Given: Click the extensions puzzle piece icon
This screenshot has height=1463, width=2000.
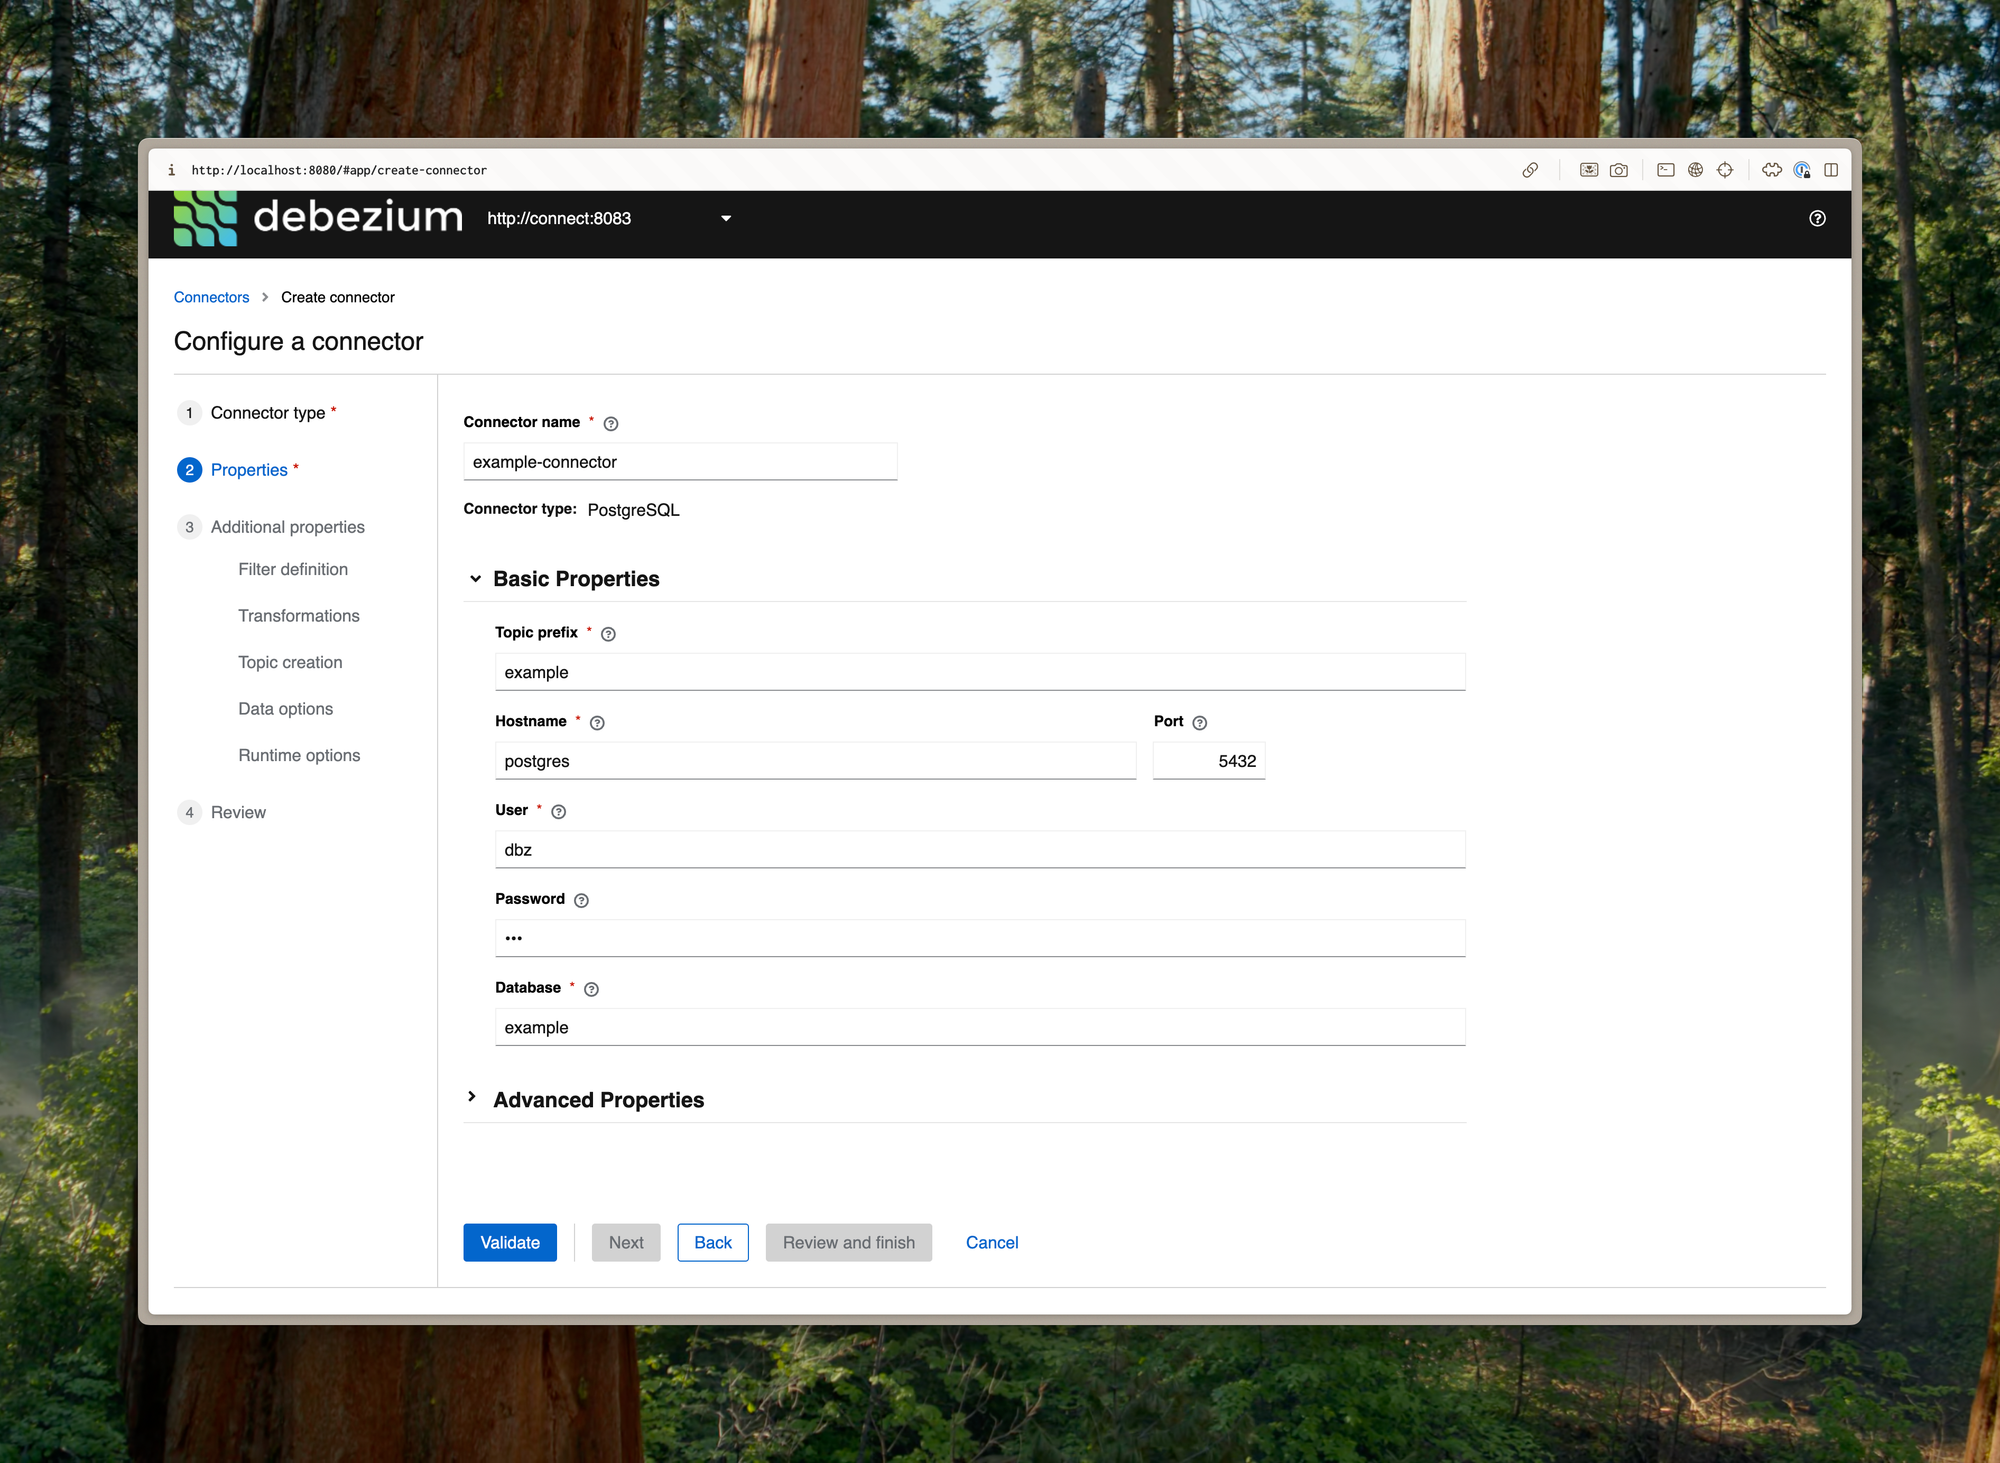Looking at the screenshot, I should (1771, 170).
